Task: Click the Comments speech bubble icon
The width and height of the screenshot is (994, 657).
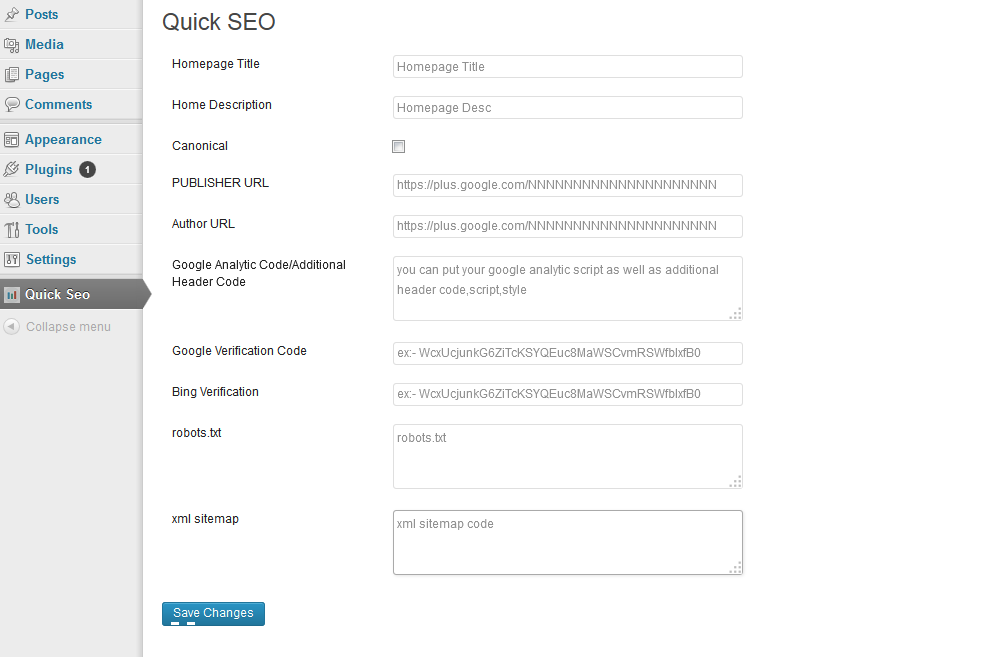Action: (11, 104)
